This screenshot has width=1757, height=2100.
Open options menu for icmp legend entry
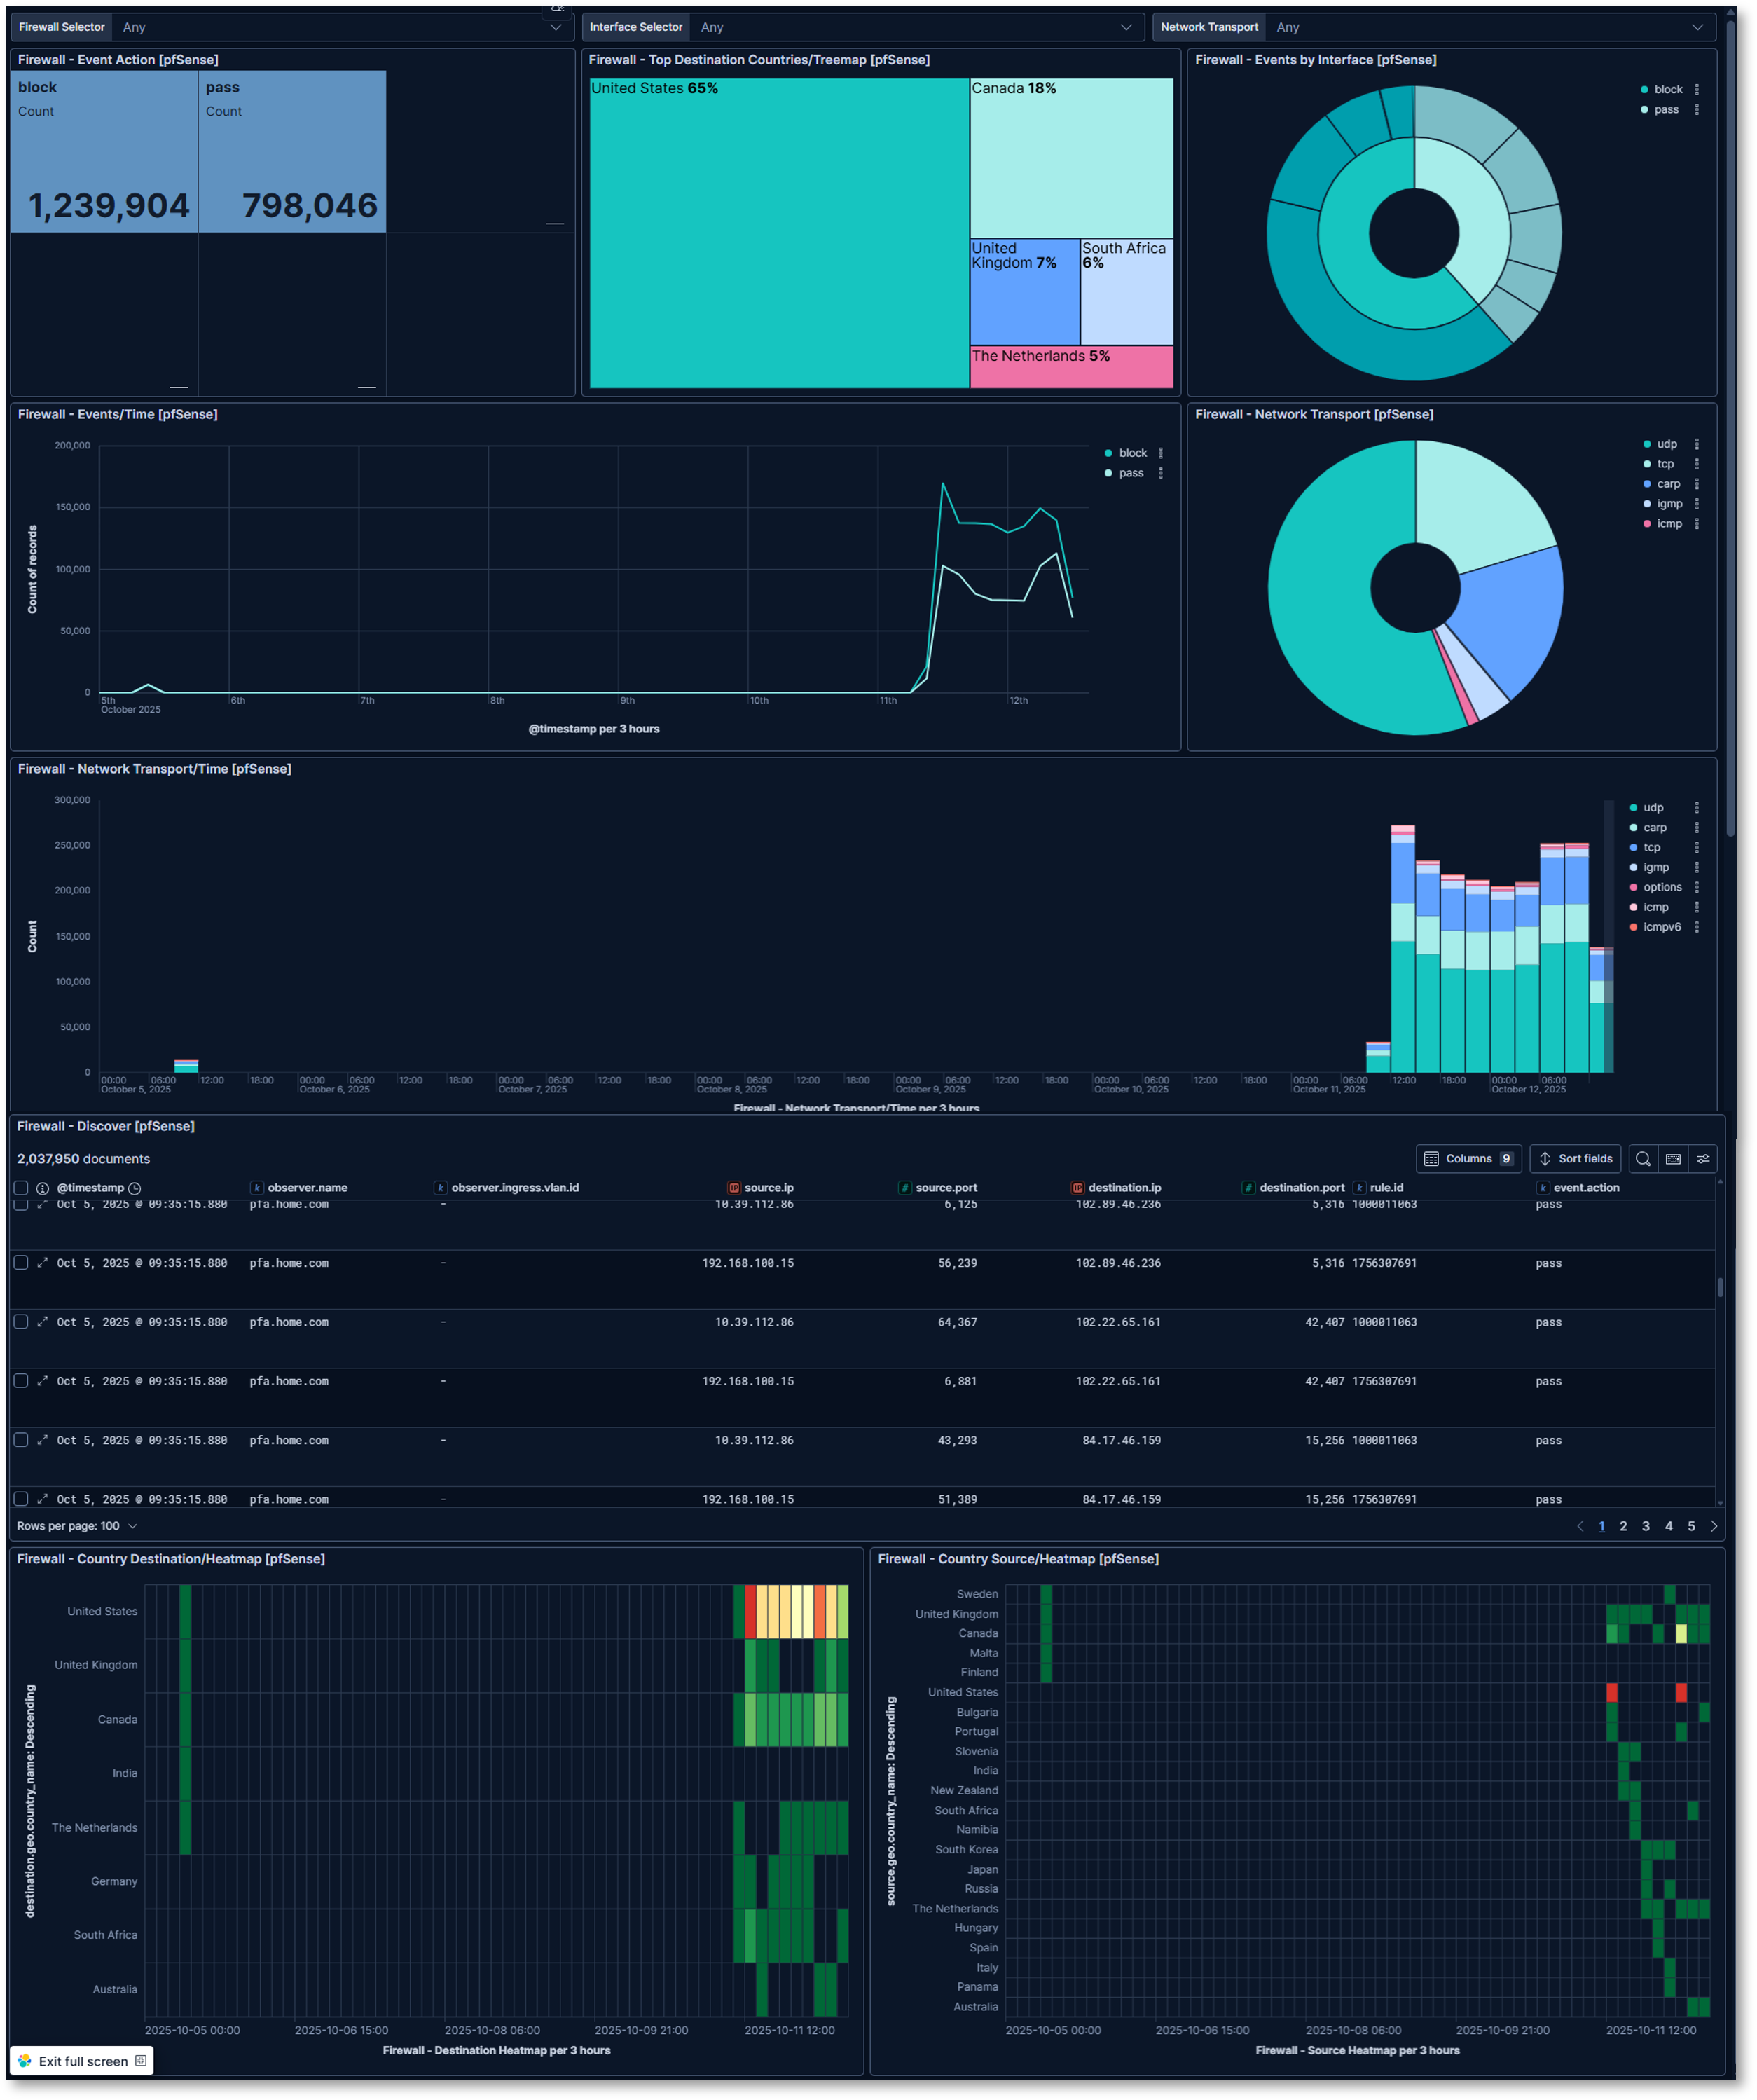click(1696, 524)
